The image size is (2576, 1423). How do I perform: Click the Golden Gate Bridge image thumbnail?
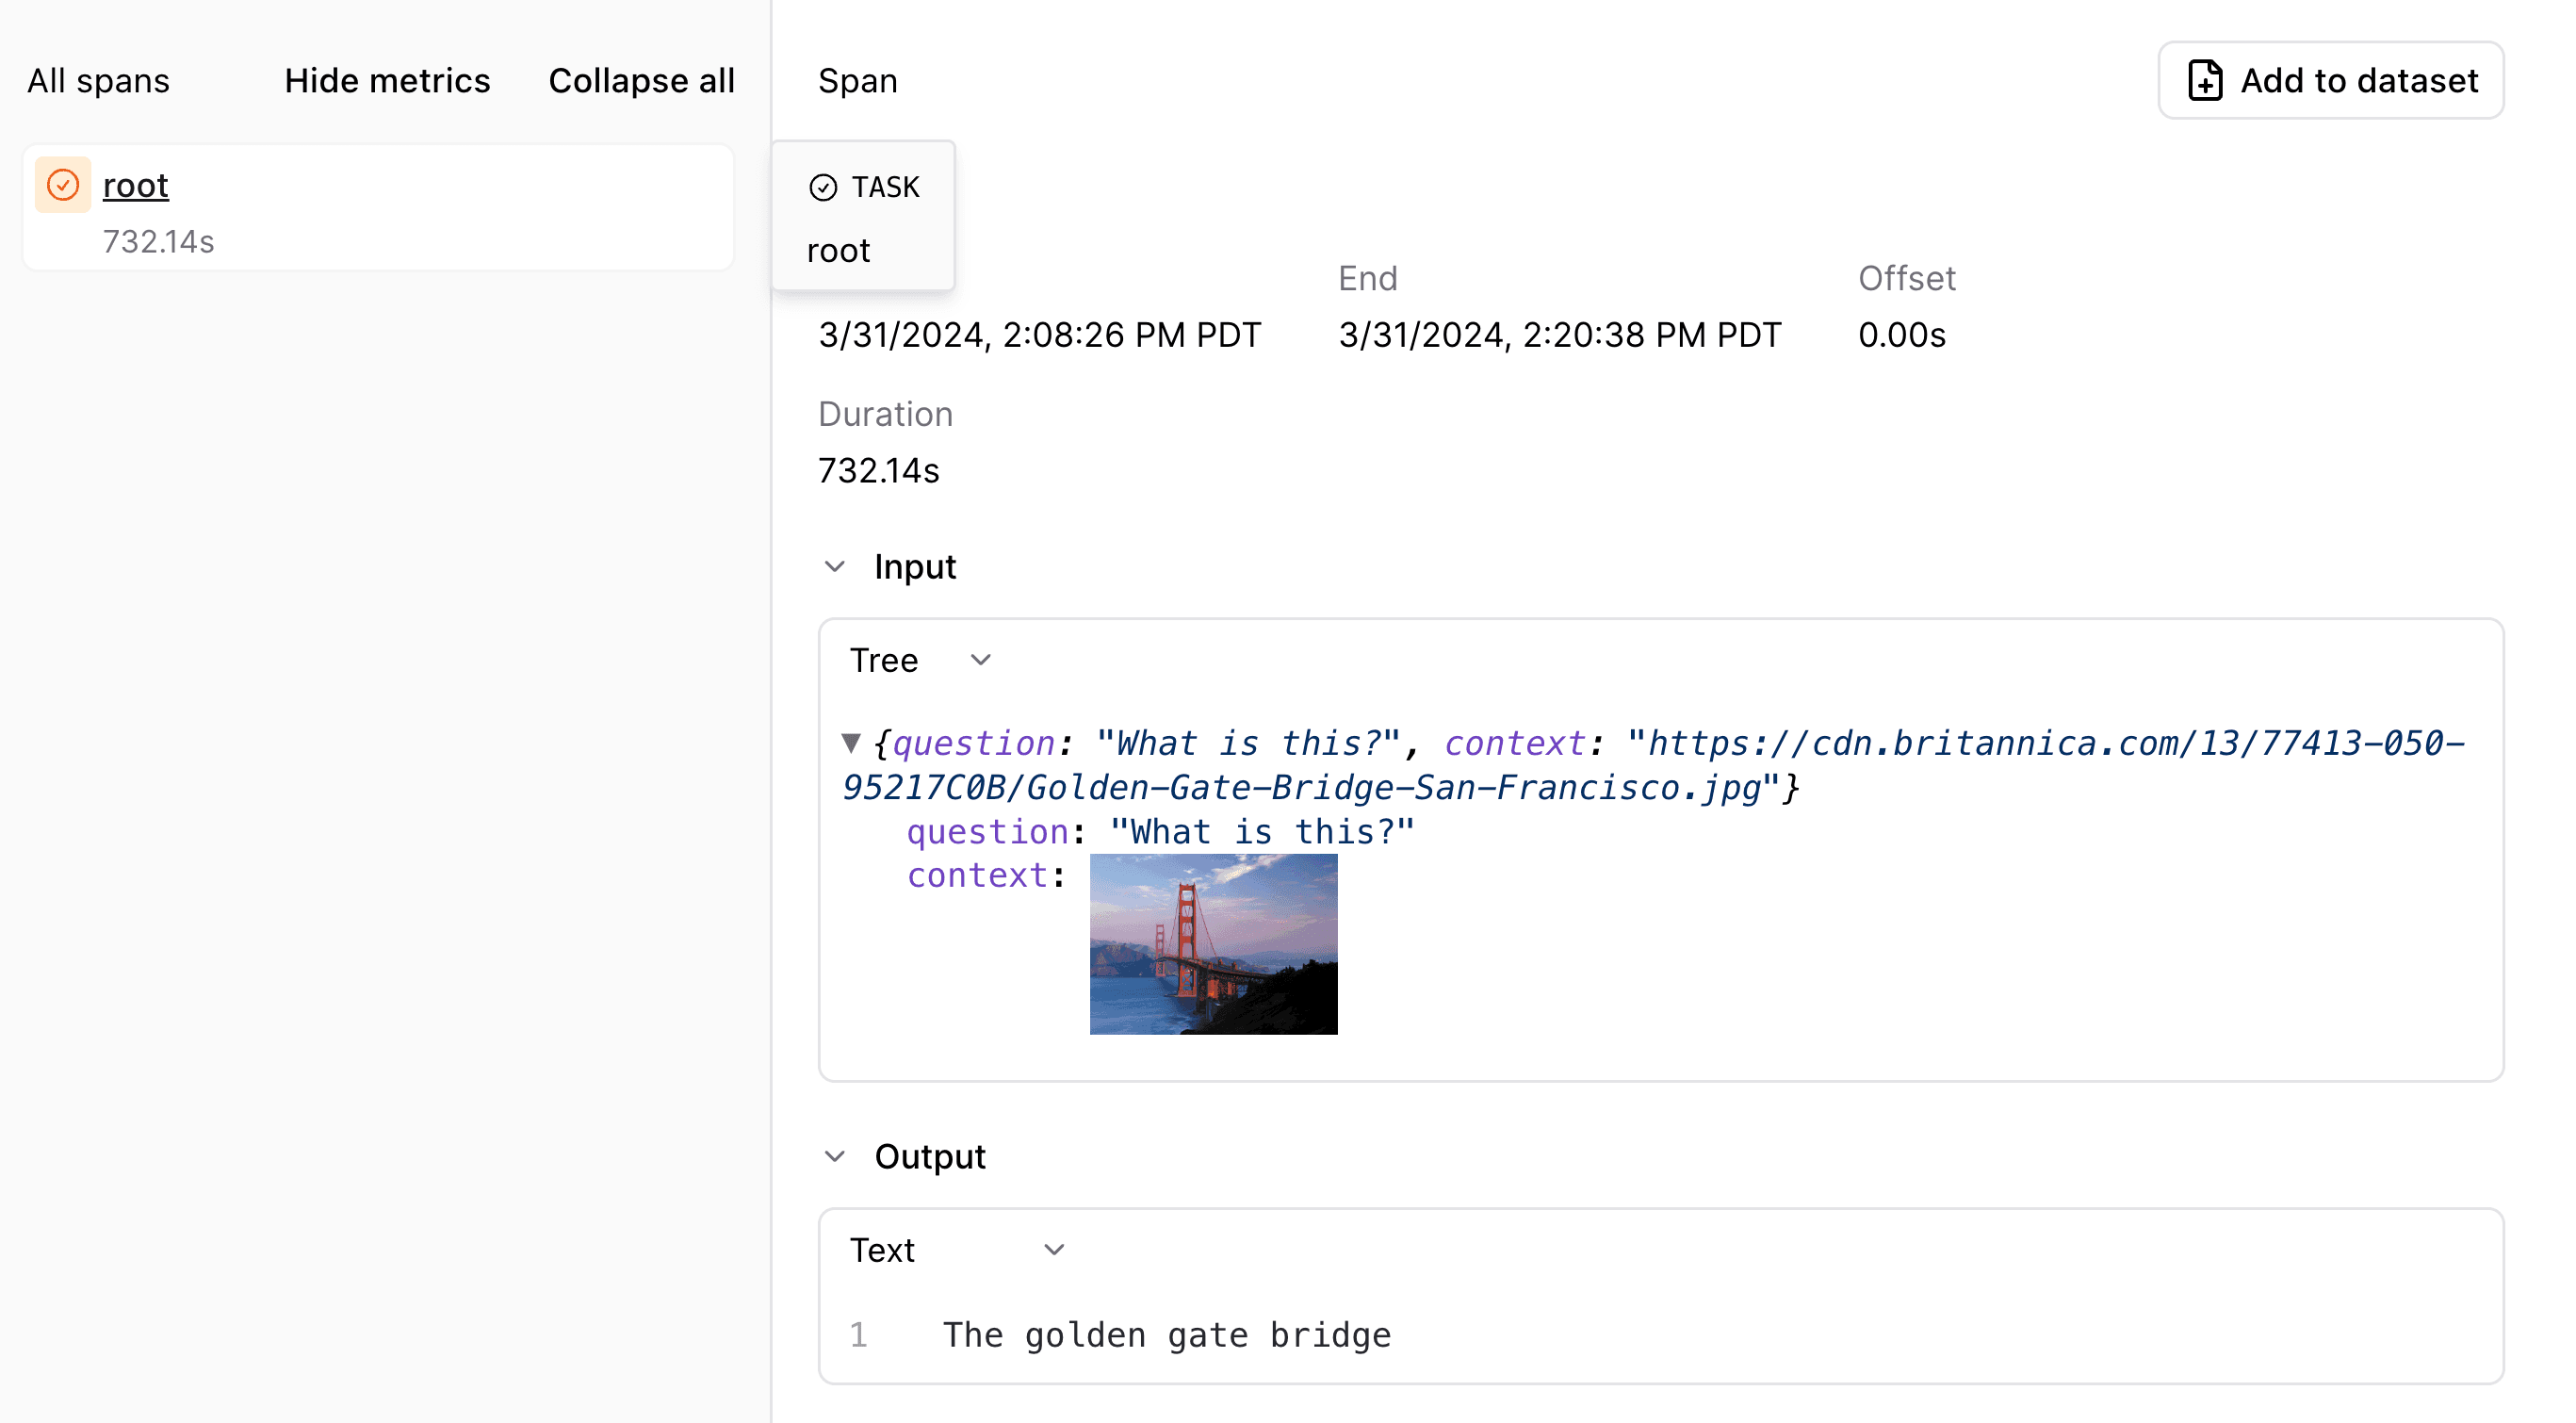[1212, 943]
